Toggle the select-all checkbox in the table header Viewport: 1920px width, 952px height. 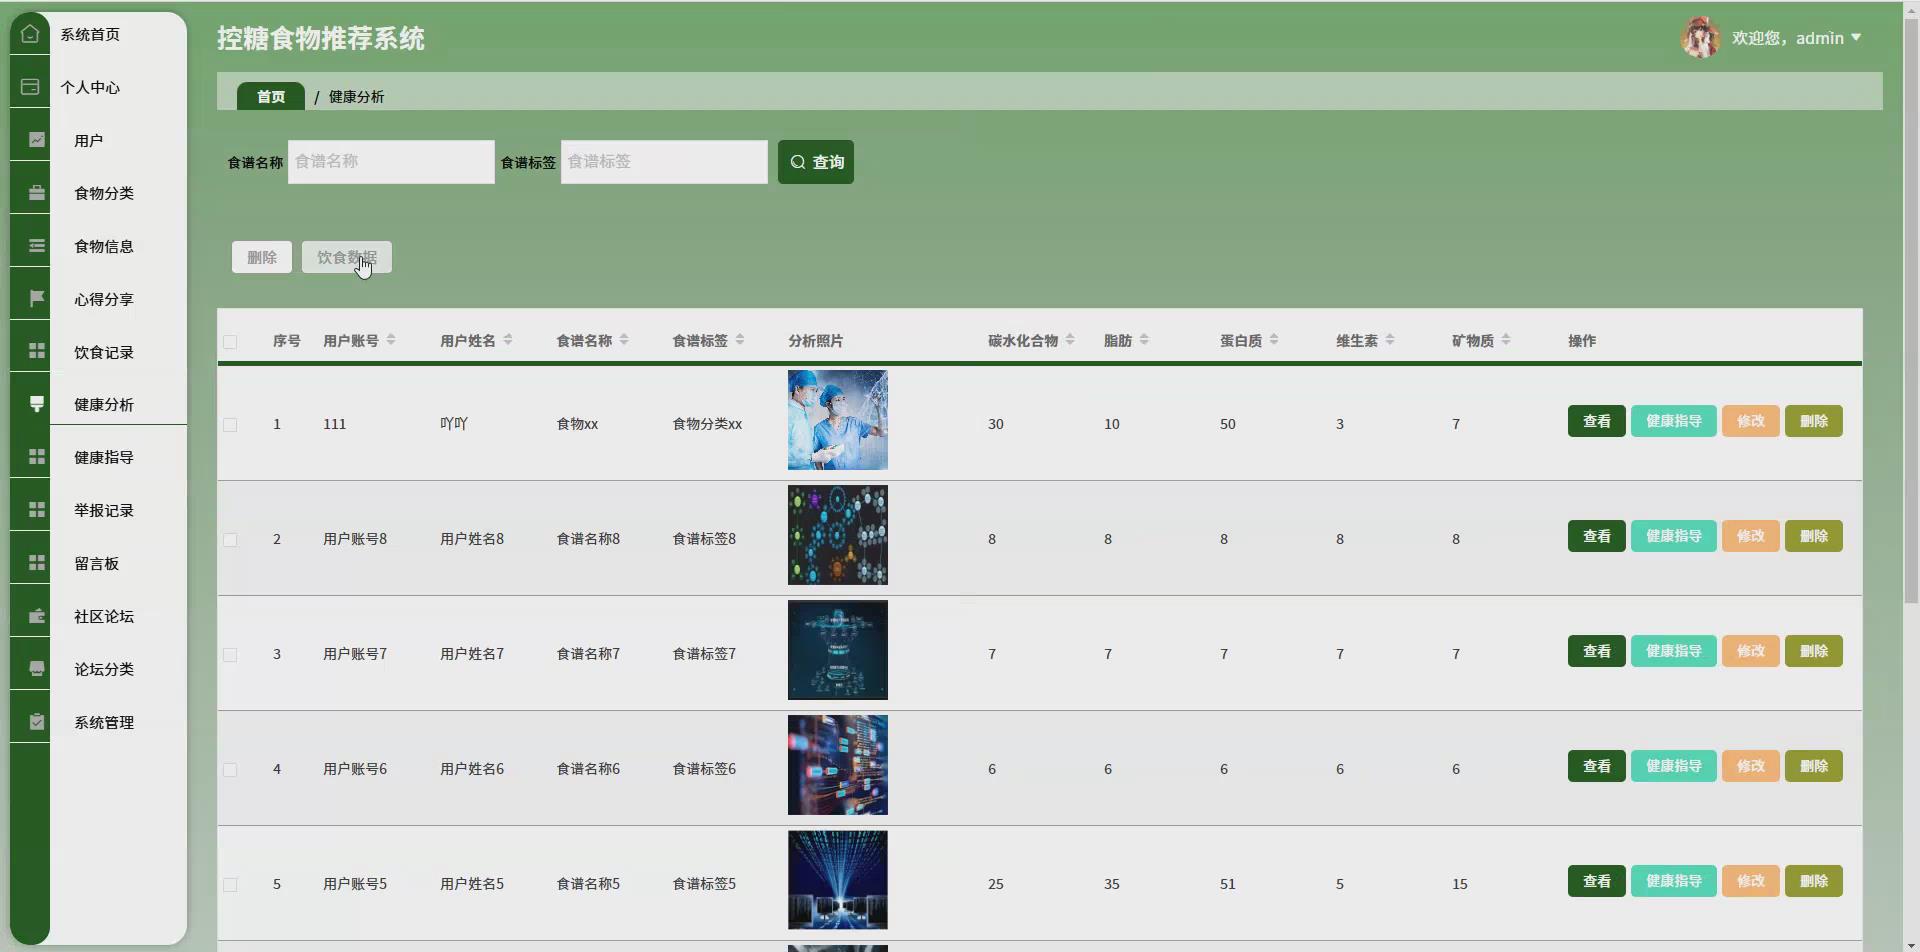pyautogui.click(x=230, y=342)
